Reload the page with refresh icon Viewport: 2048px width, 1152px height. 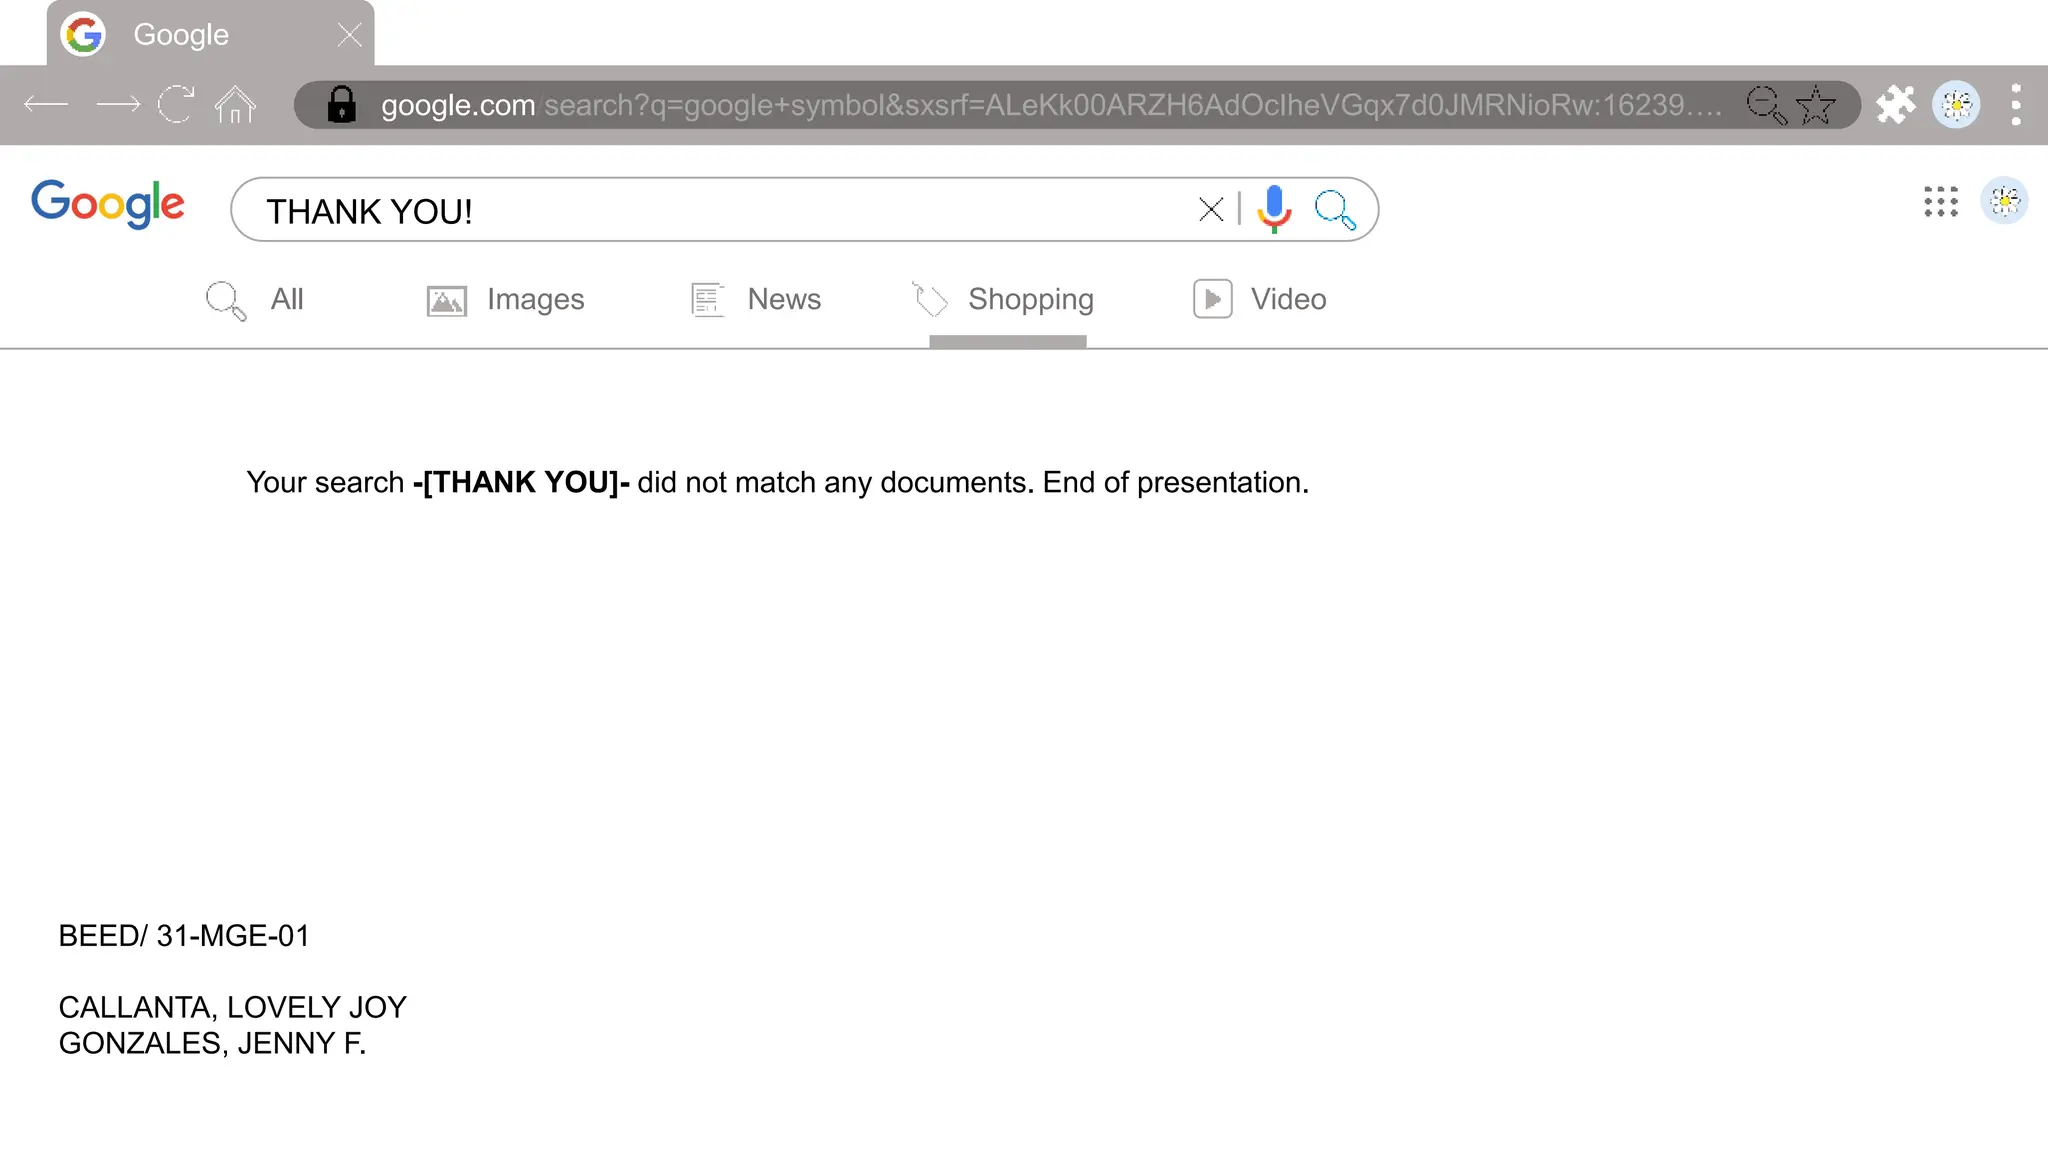[x=177, y=104]
